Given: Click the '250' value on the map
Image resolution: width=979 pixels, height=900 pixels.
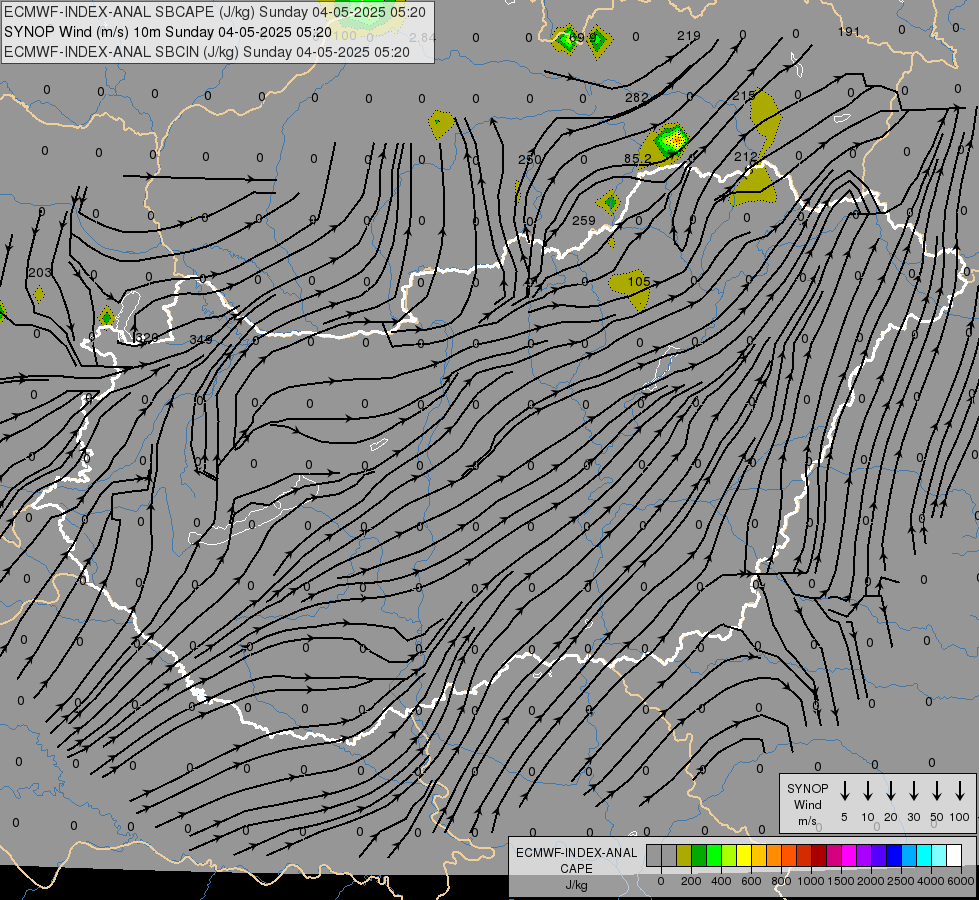Looking at the screenshot, I should pyautogui.click(x=529, y=159).
